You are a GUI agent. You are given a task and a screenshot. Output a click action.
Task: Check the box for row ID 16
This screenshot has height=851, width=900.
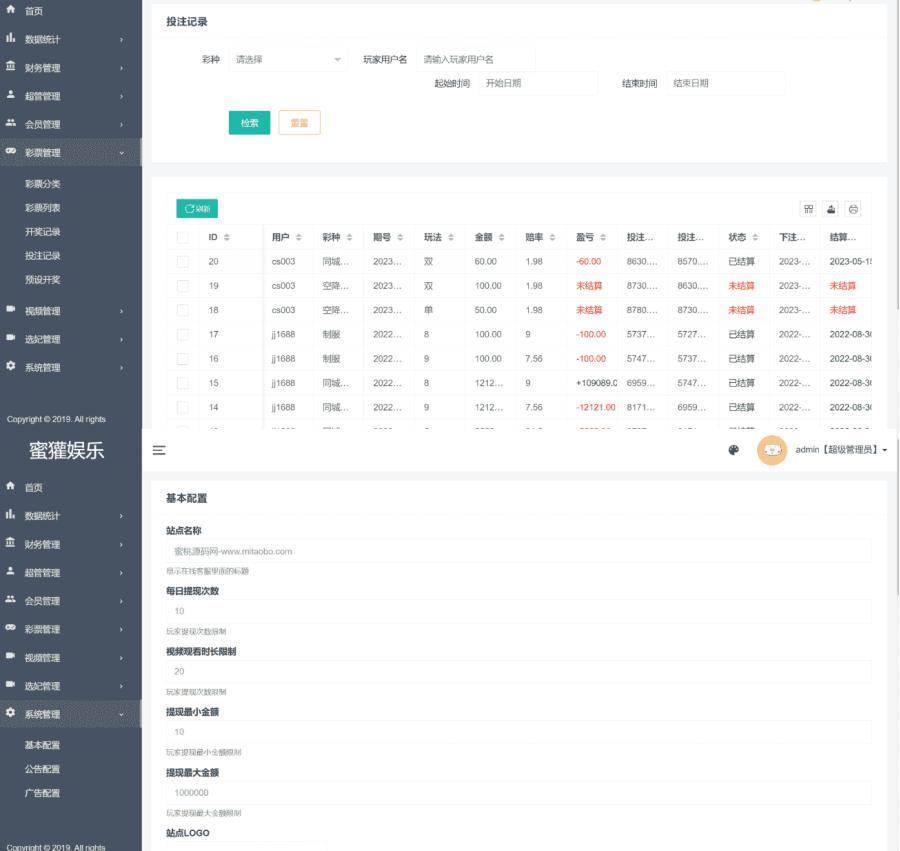pos(183,359)
